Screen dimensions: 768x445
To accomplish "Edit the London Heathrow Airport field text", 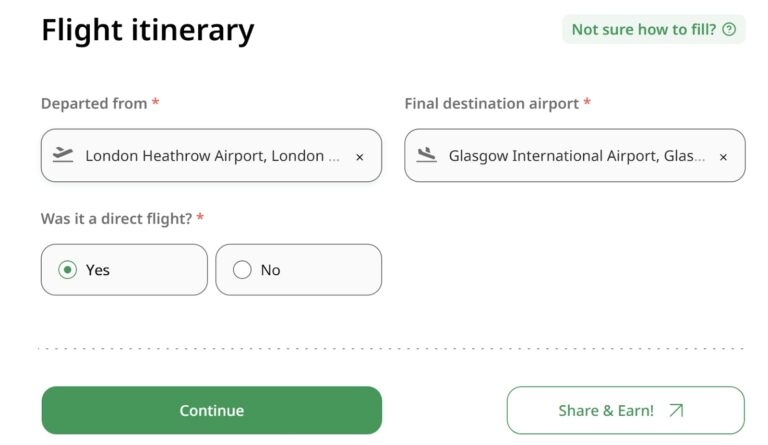I will coord(204,156).
